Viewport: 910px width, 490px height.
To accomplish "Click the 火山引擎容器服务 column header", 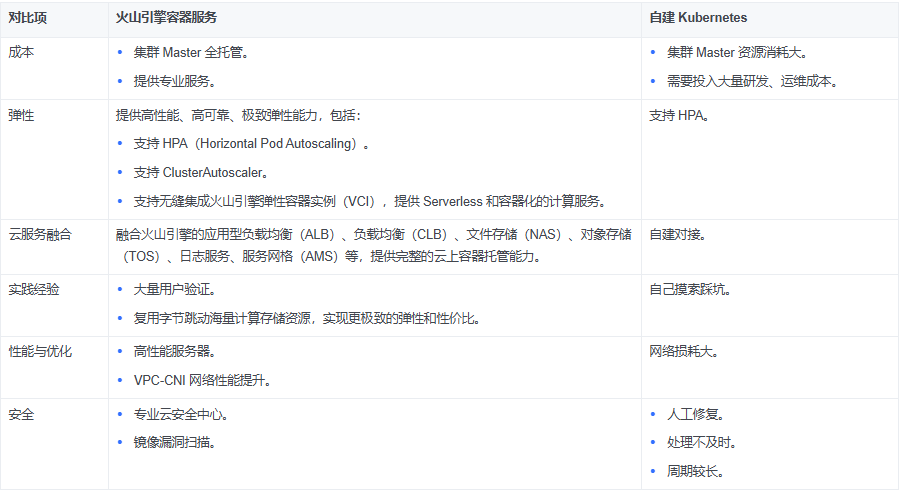I will pos(166,18).
